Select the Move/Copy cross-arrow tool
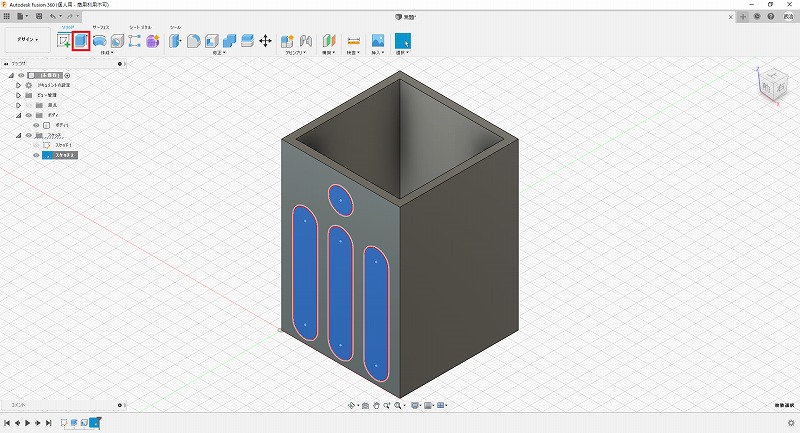This screenshot has height=433, width=800. 265,41
